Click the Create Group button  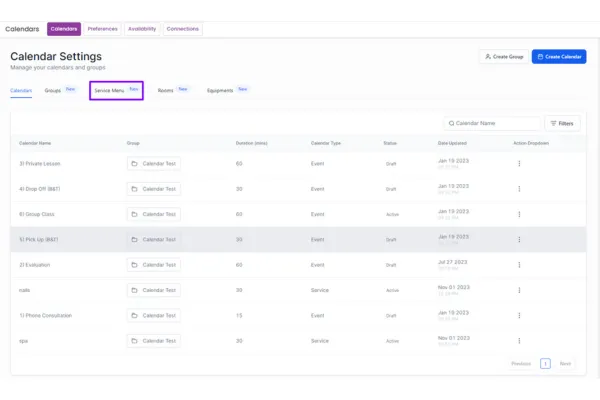[503, 57]
